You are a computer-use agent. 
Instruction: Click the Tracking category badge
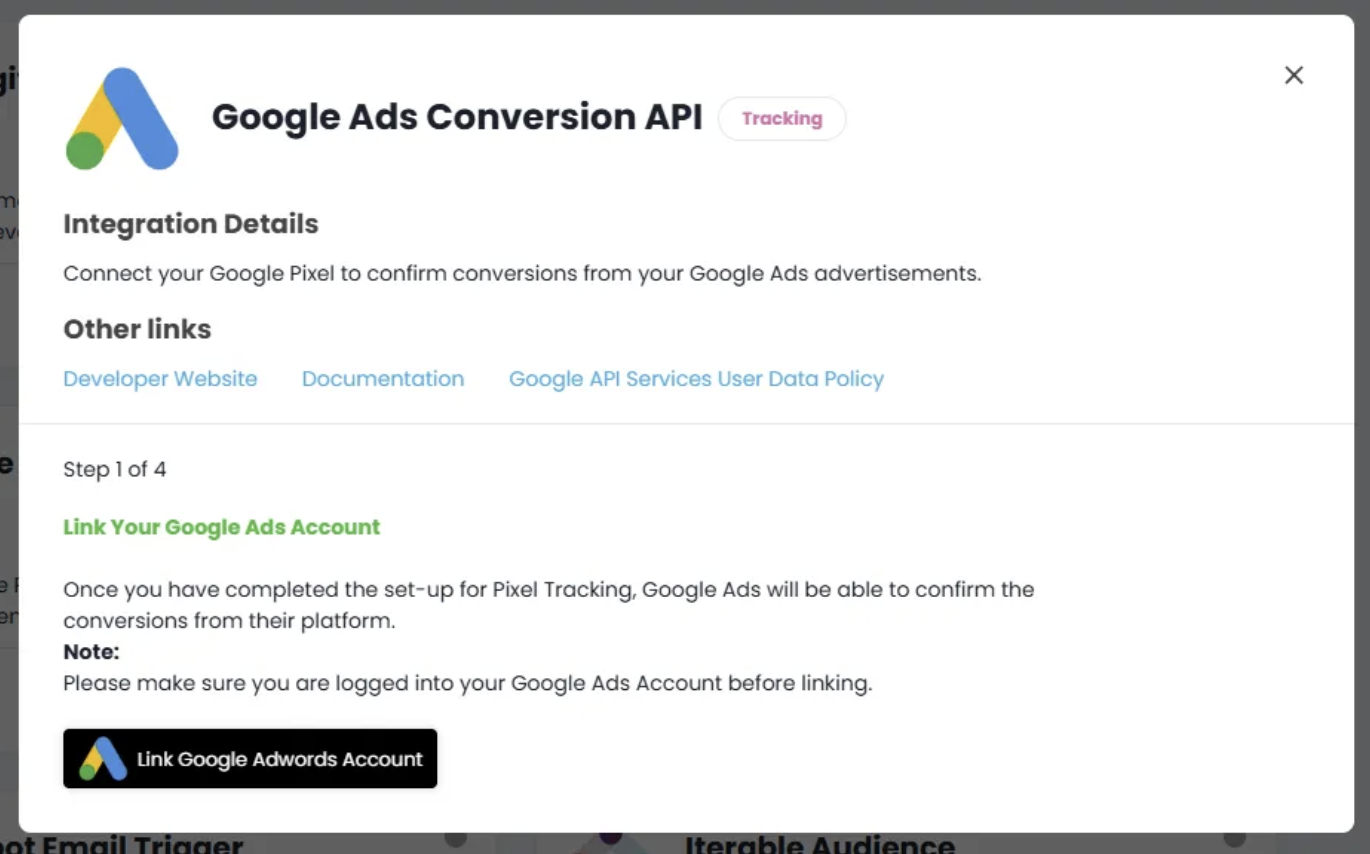click(x=781, y=118)
